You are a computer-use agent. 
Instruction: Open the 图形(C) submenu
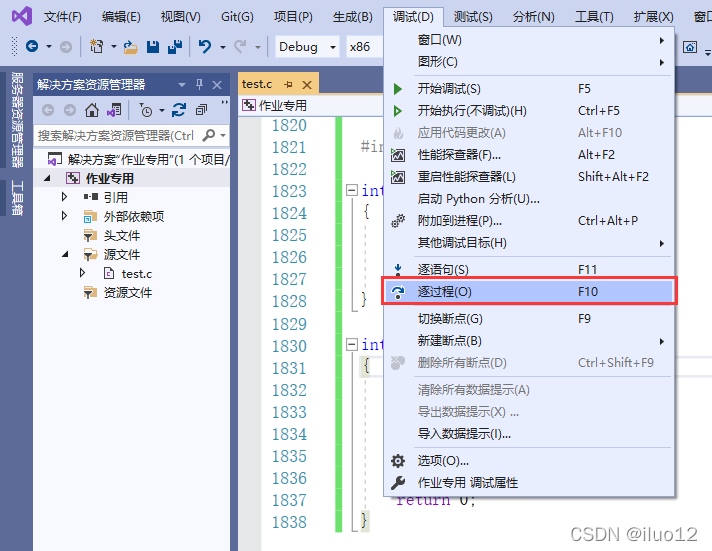529,62
